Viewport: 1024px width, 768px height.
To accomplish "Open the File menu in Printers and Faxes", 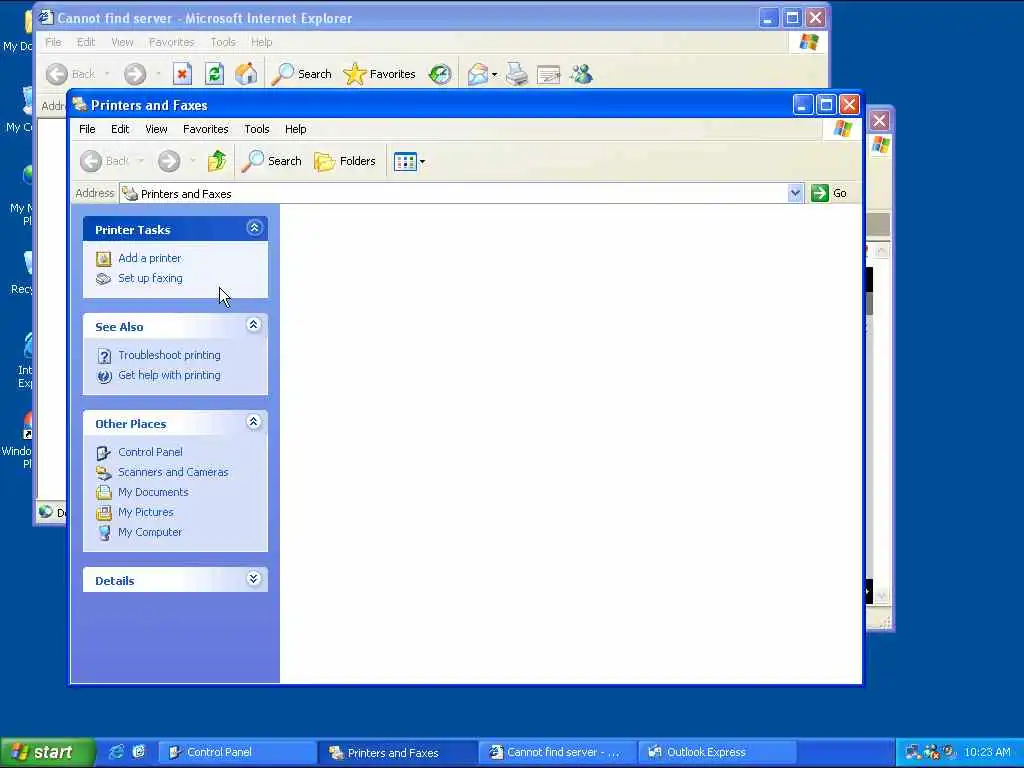I will click(87, 129).
